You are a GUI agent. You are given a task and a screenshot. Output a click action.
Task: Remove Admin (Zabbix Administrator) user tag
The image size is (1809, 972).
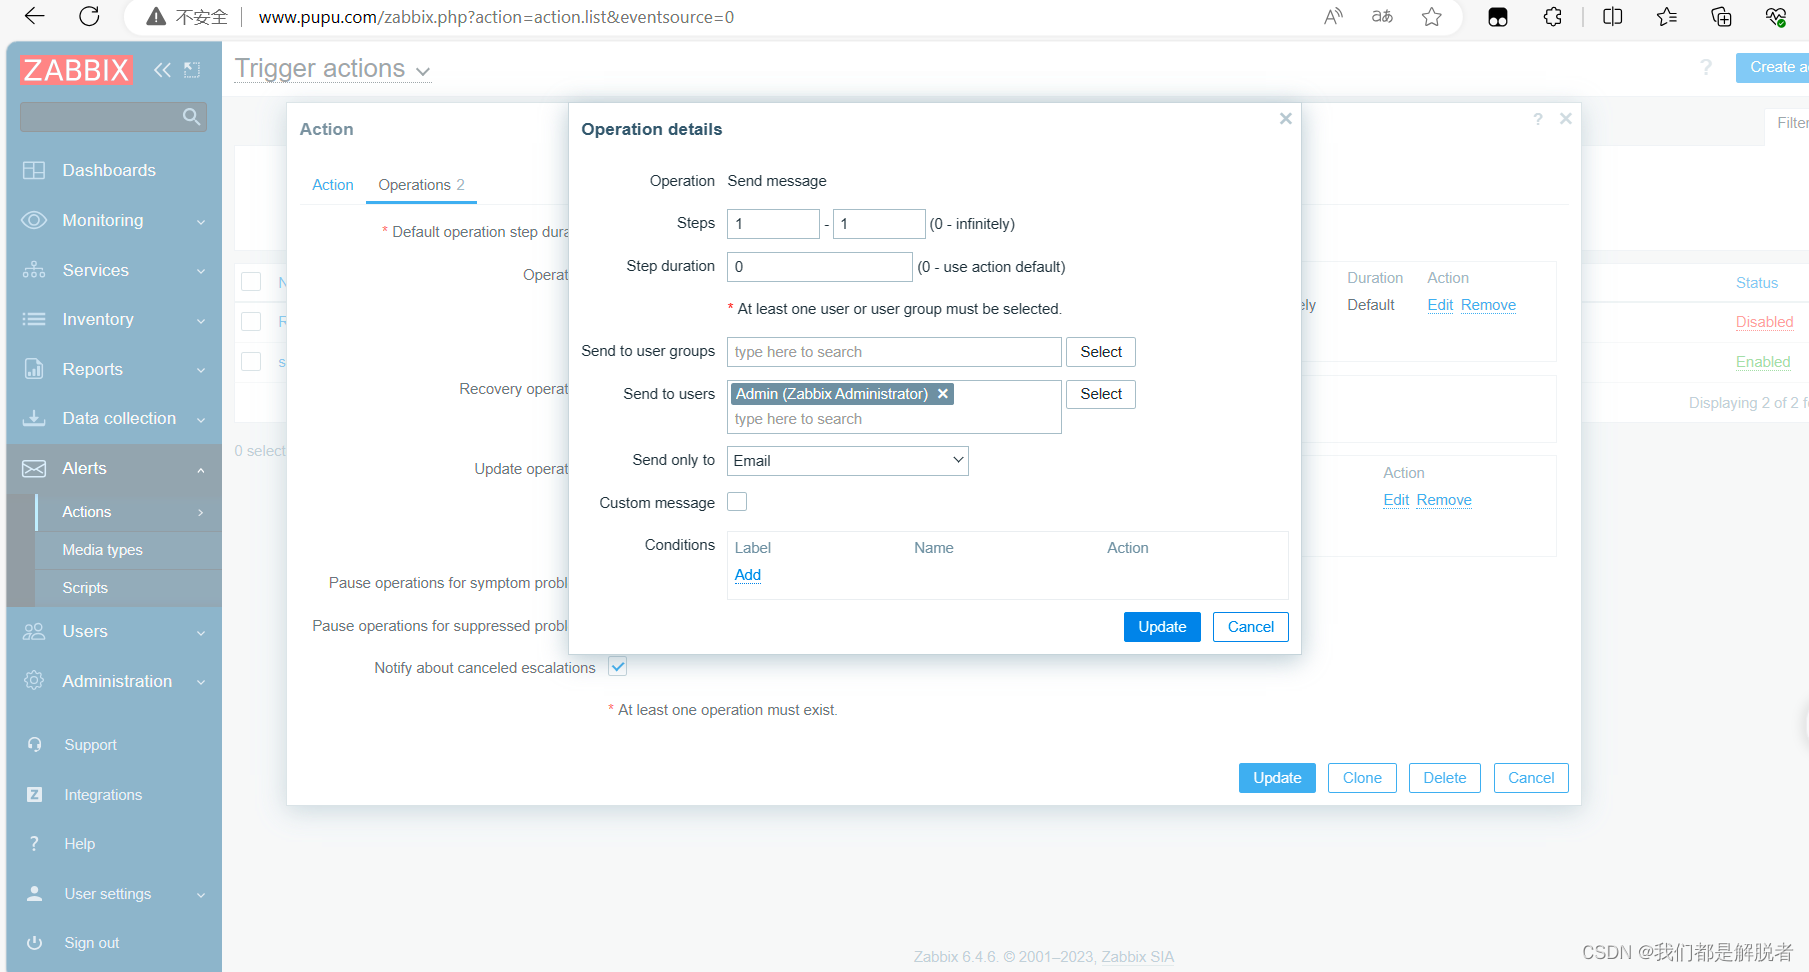click(942, 394)
